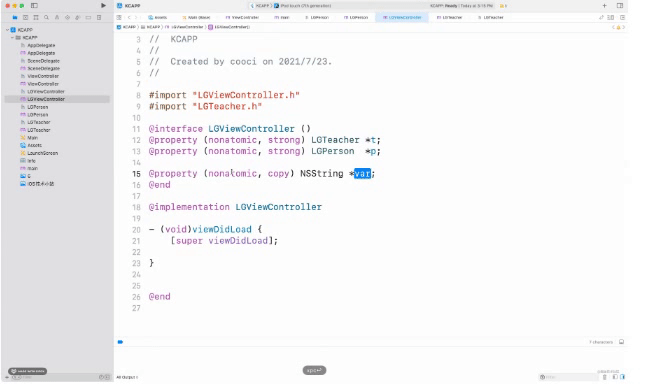650x384 pixels.
Task: Open the Breakpoint navigator
Action: tap(88, 17)
